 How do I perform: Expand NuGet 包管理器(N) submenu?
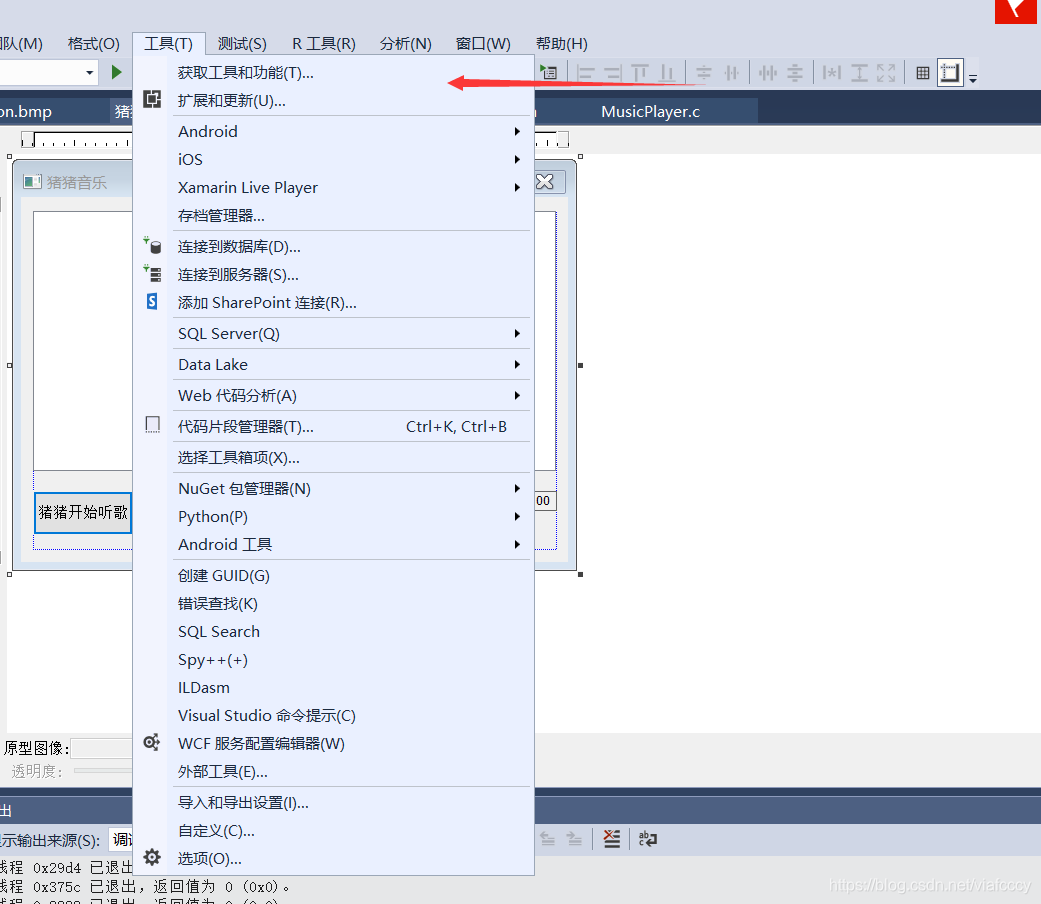[x=517, y=489]
